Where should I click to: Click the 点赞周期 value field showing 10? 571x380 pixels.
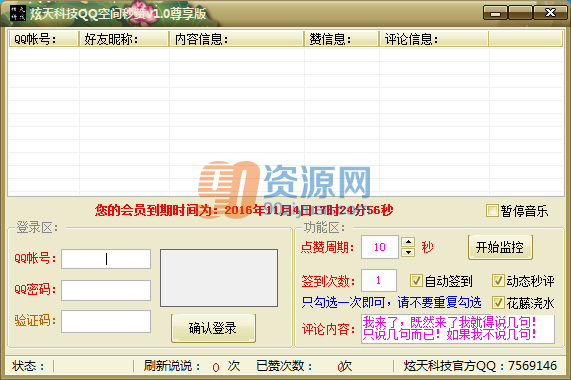380,247
